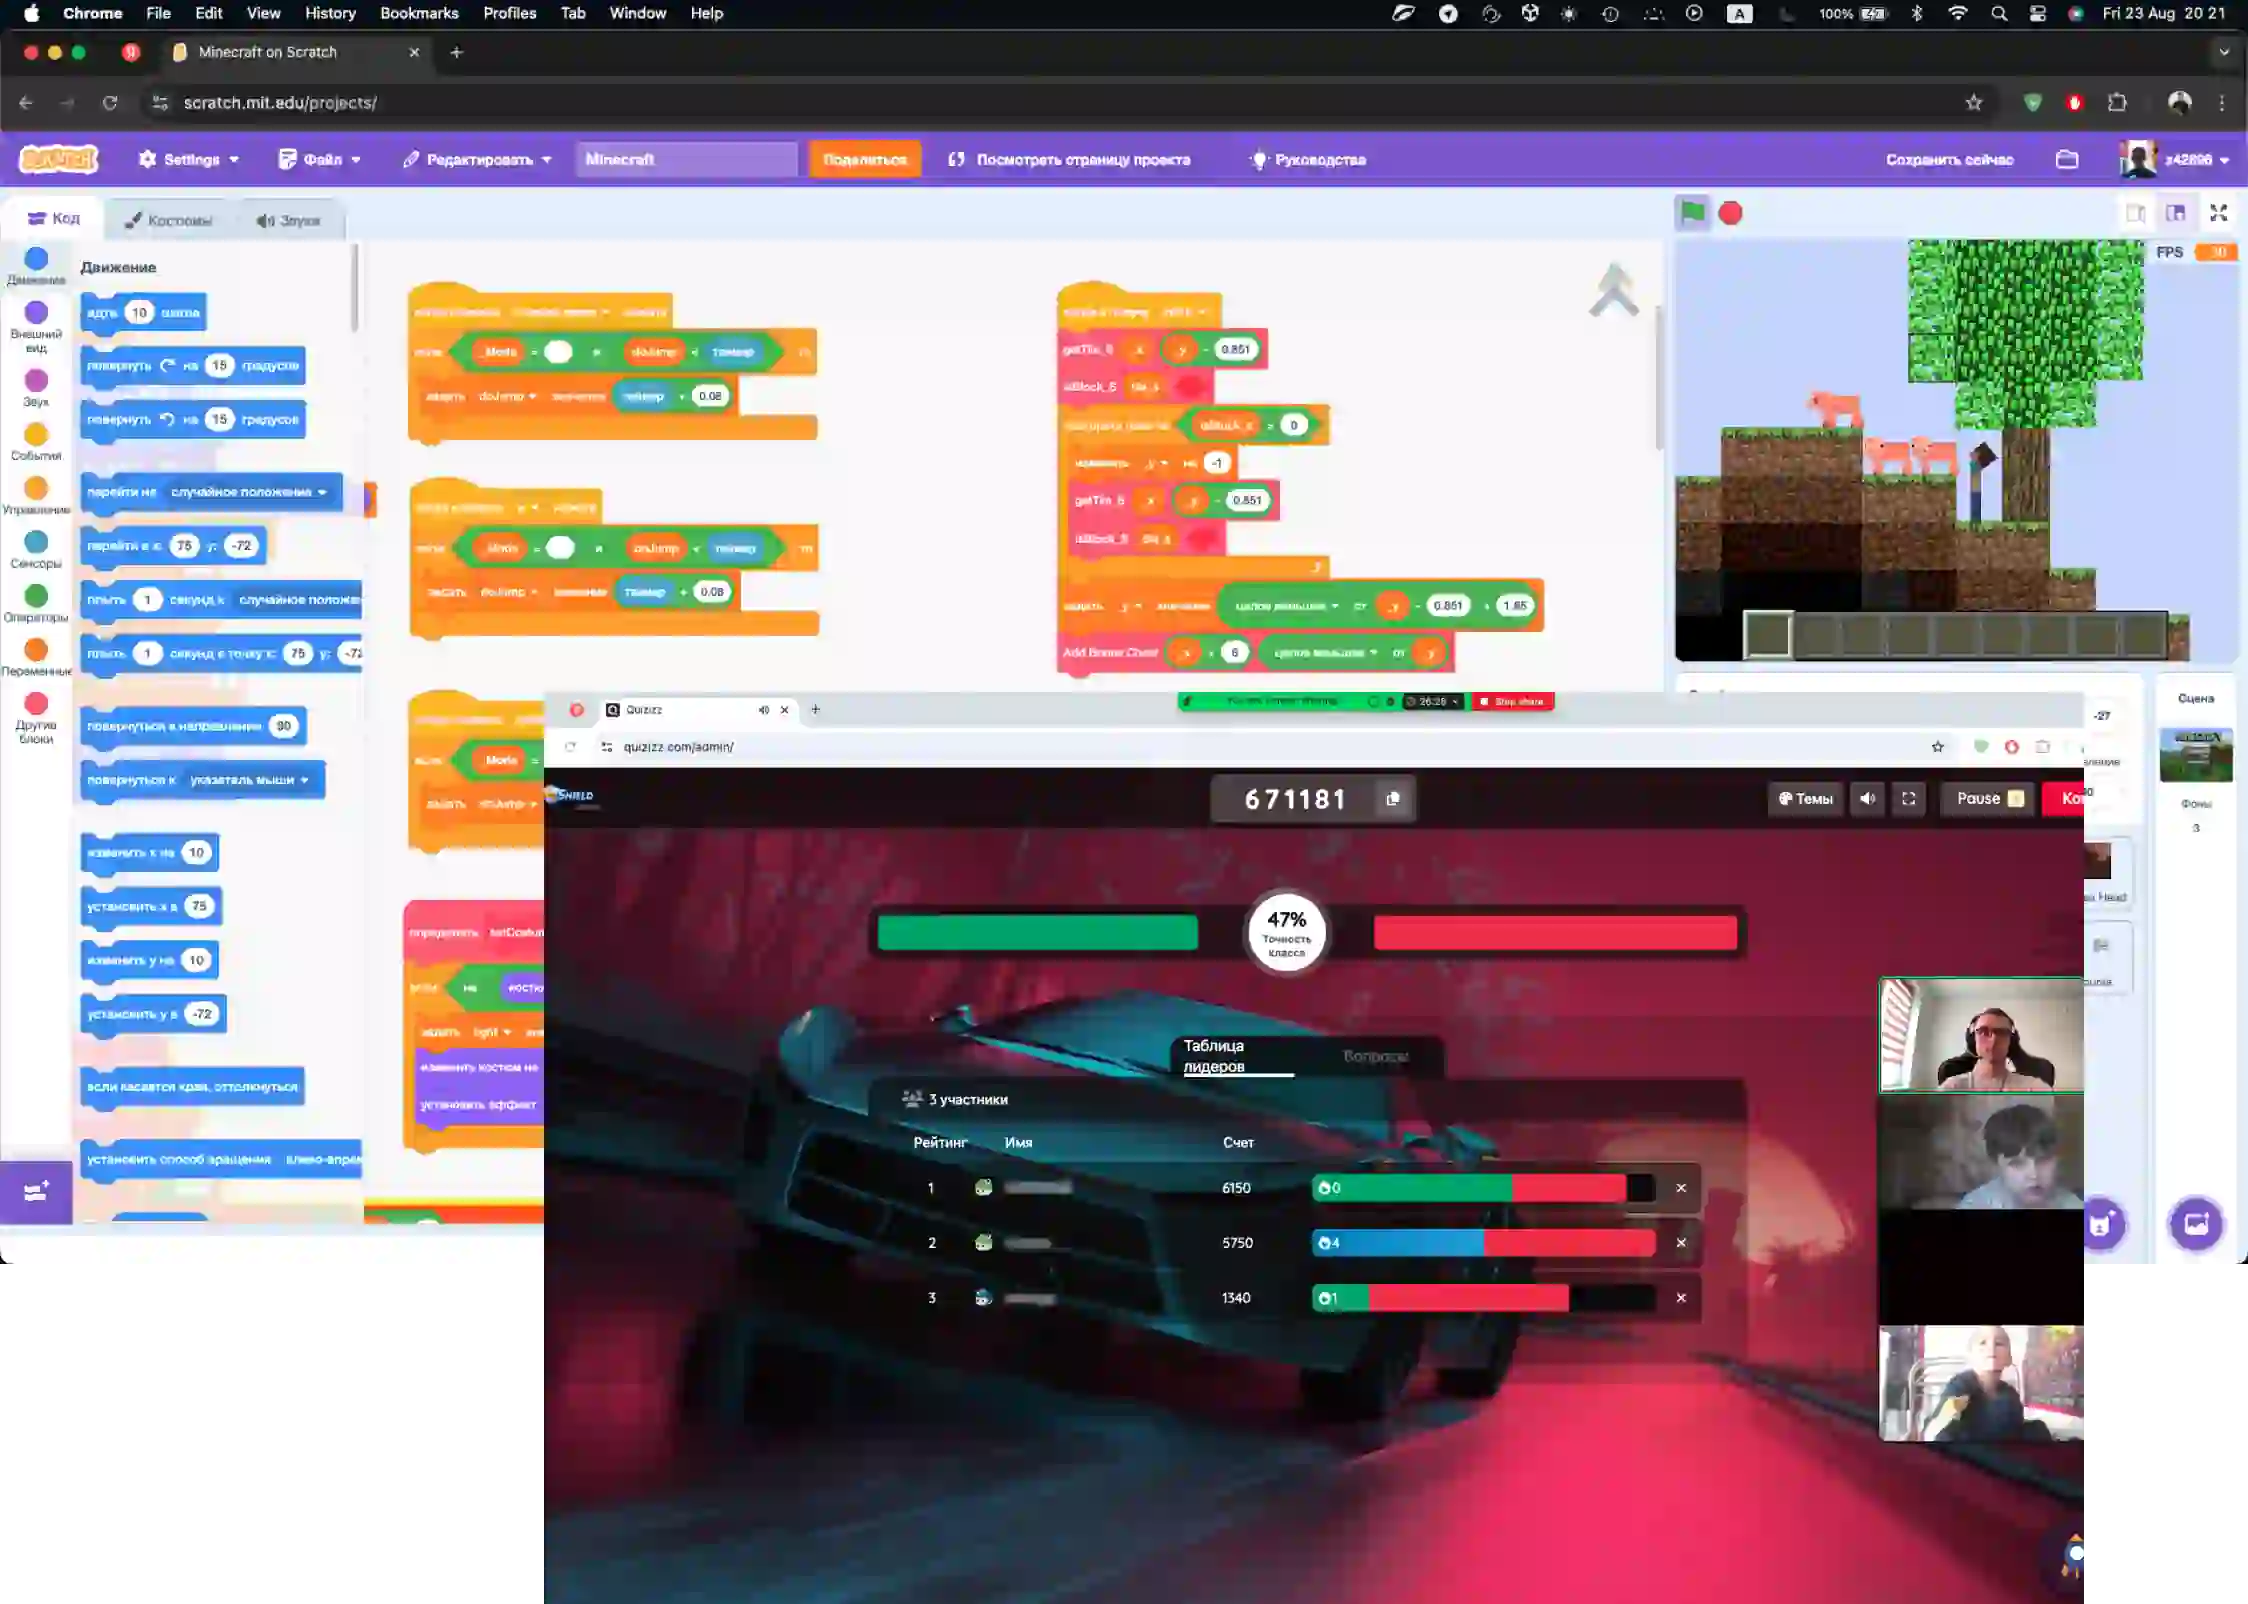Viewport: 2248px width, 1604px height.
Task: Click the Поделиться share button
Action: pos(864,159)
